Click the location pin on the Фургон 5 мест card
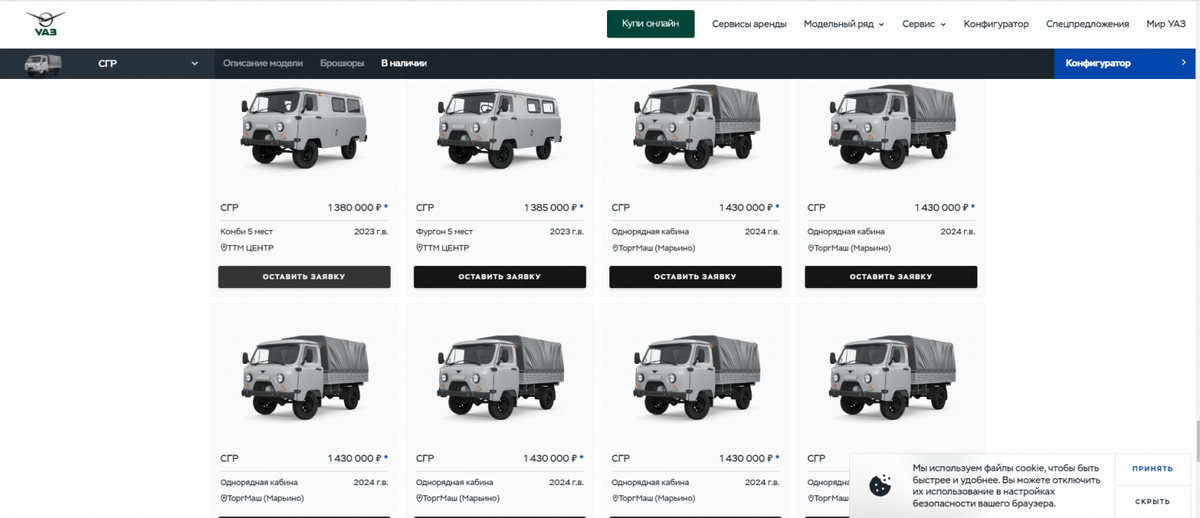This screenshot has width=1200, height=518. point(419,248)
